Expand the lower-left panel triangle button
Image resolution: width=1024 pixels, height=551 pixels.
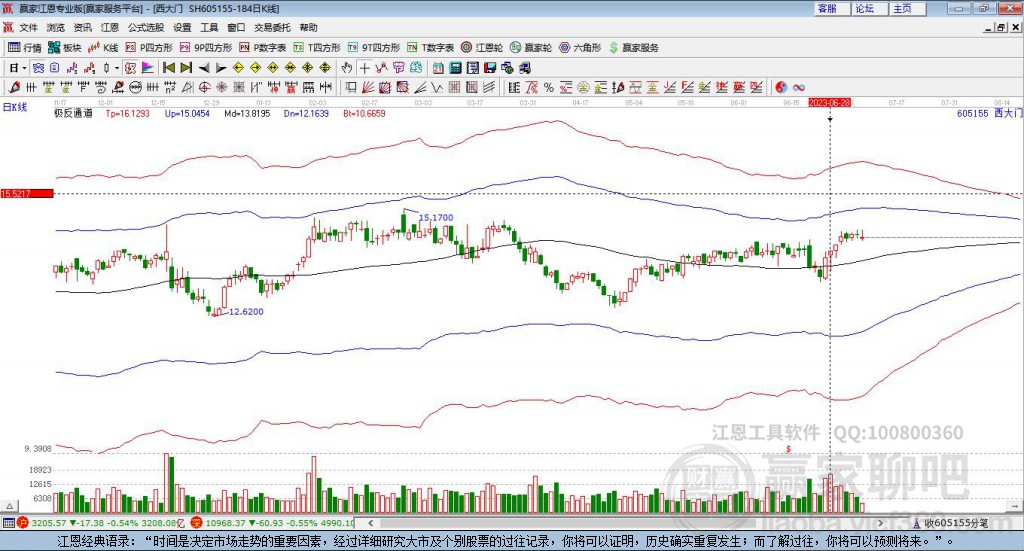coord(9,506)
